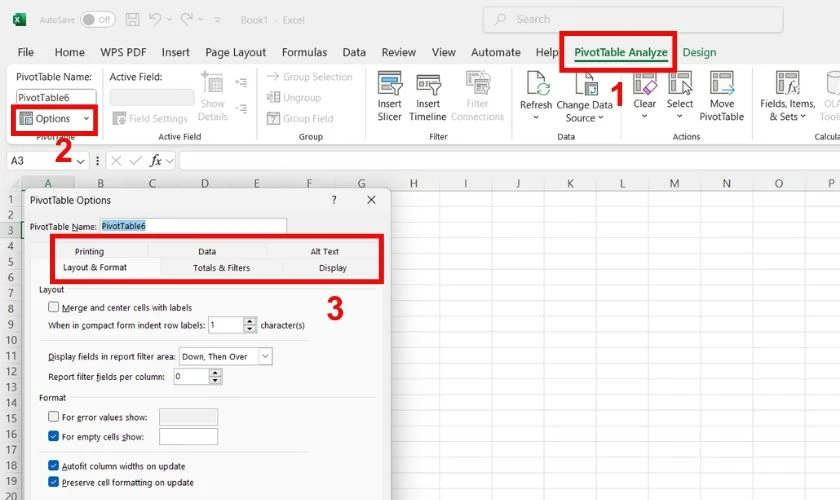
Task: Click the Select icon in Actions group
Action: 680,83
